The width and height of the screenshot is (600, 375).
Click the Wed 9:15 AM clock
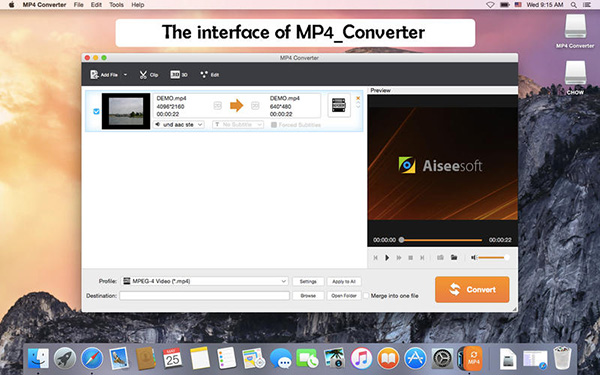545,5
